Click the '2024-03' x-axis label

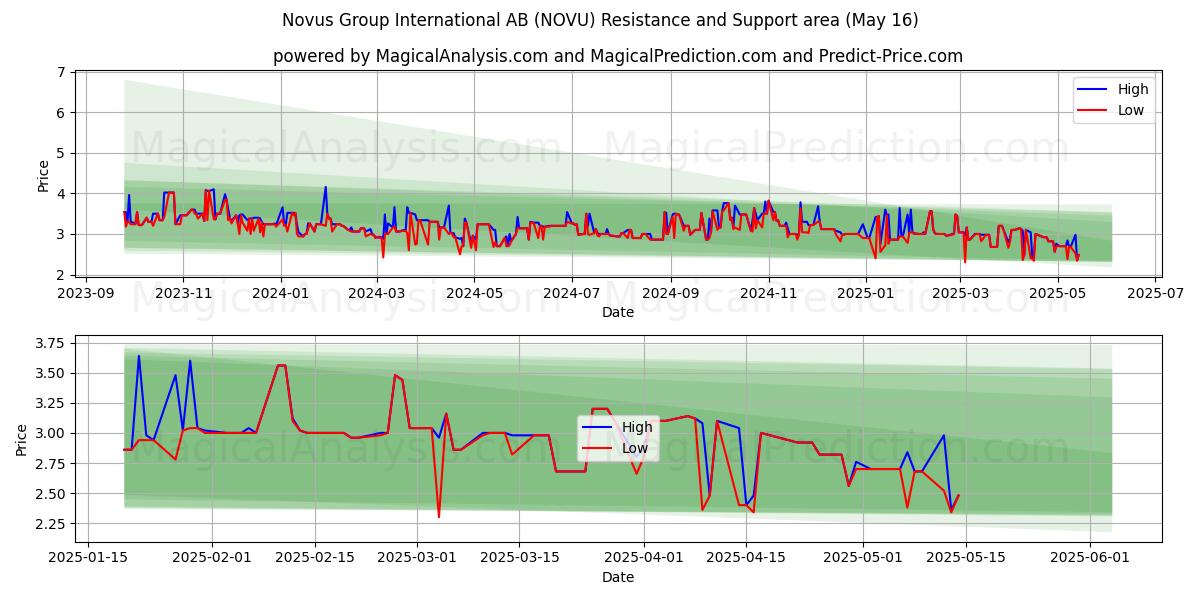tap(376, 294)
